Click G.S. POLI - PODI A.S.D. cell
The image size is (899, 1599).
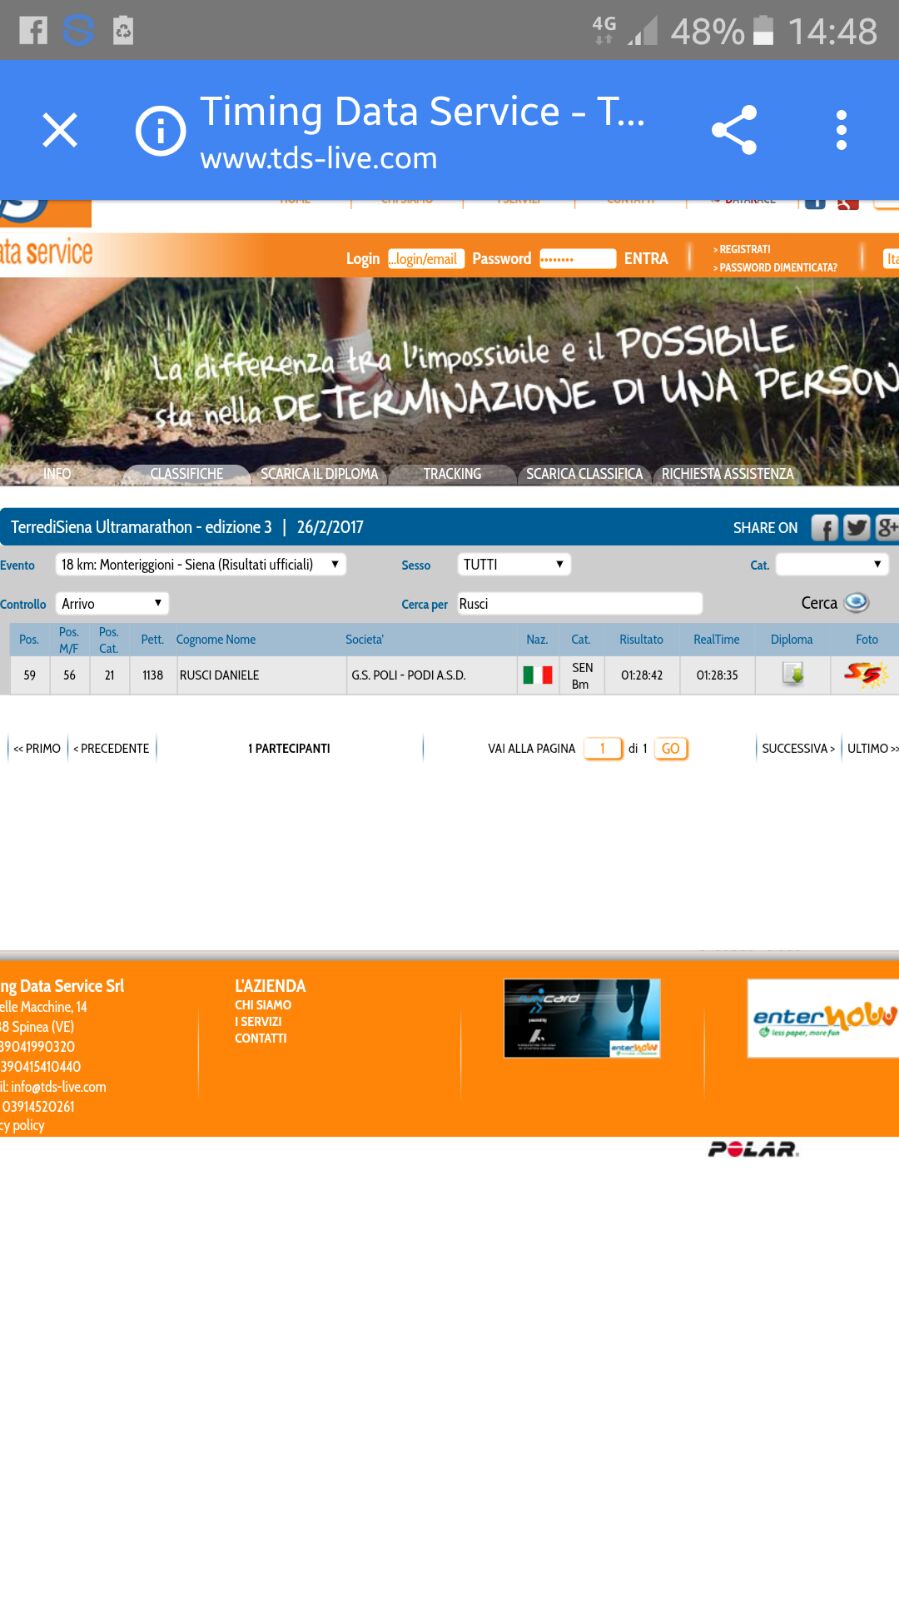(x=408, y=675)
